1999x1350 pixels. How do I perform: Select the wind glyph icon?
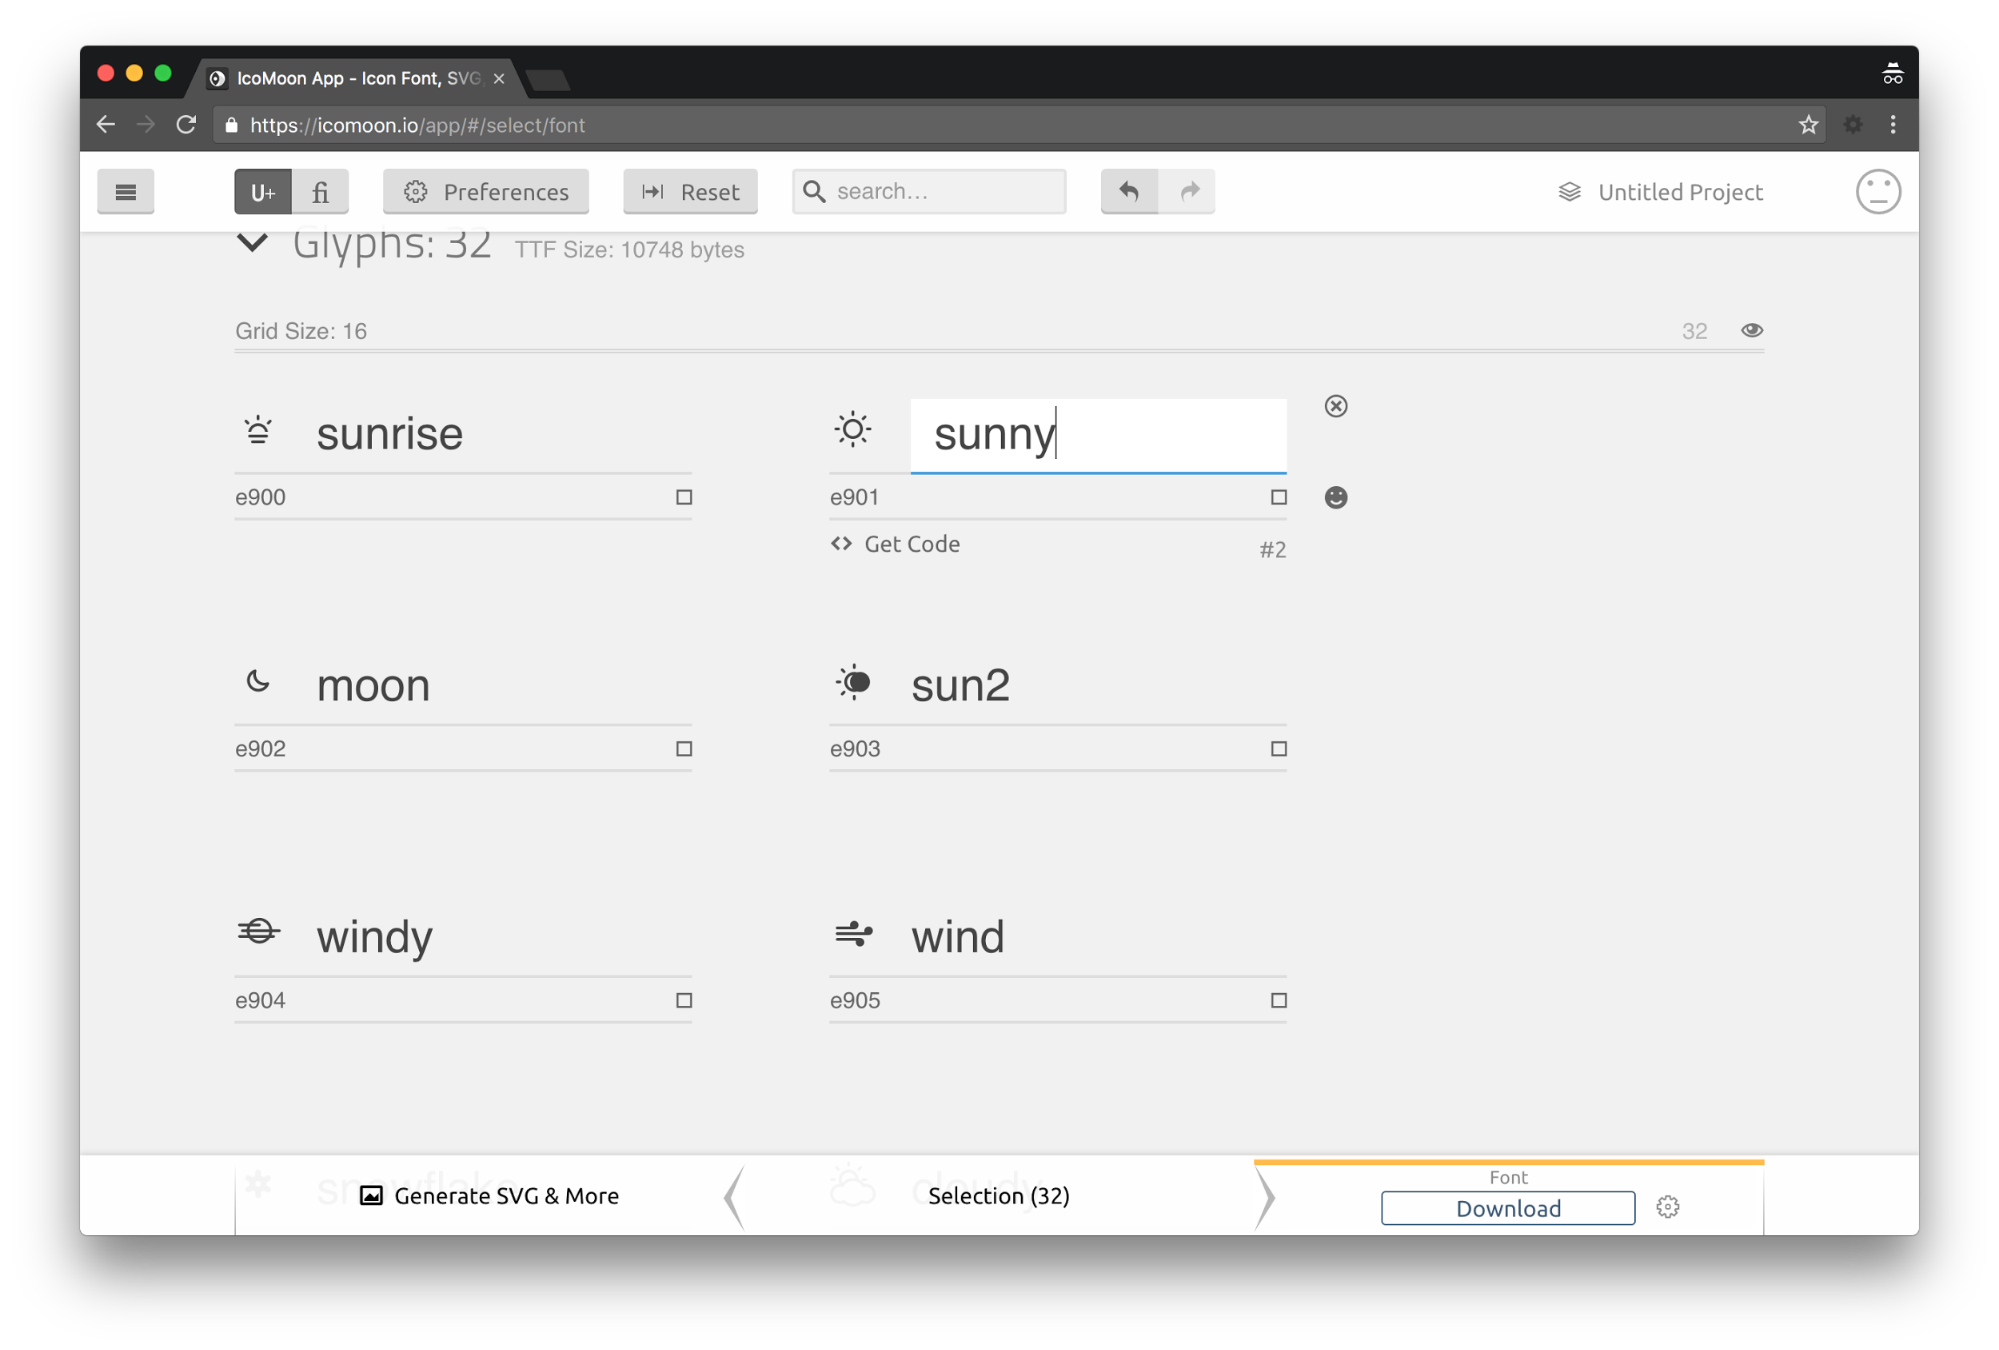(x=853, y=935)
